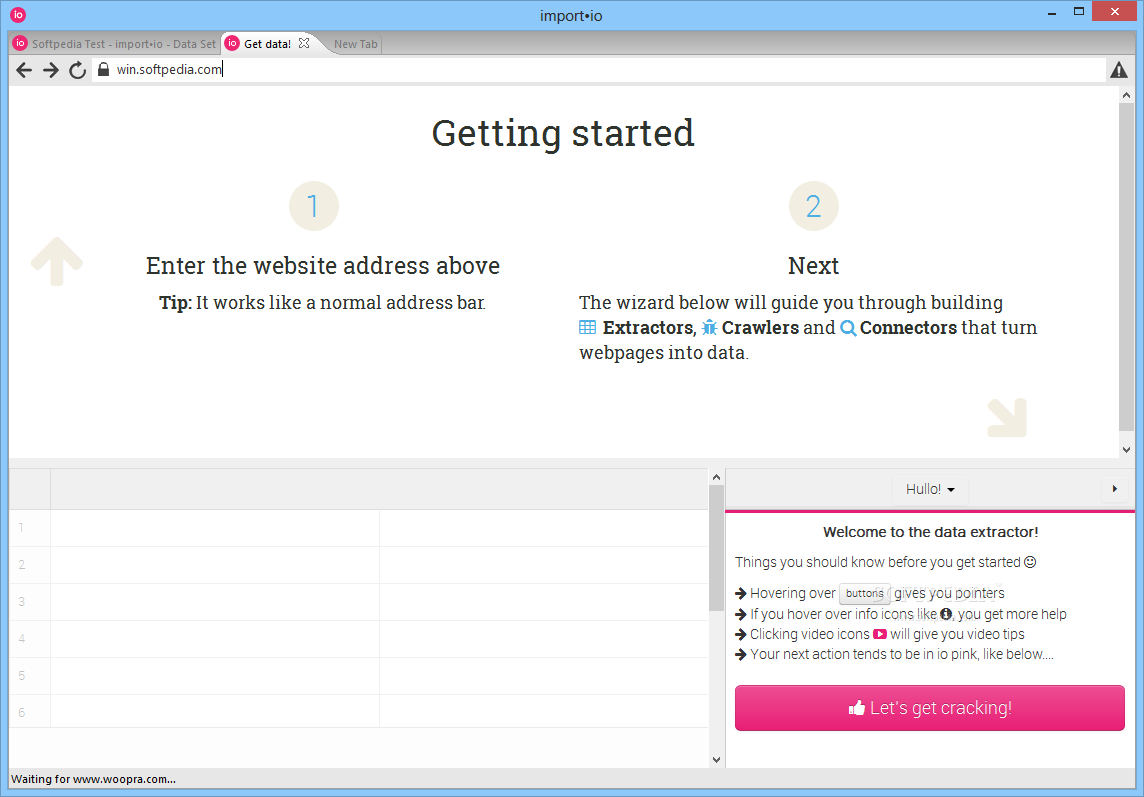Click the padlock security icon
The image size is (1144, 797).
tap(104, 69)
